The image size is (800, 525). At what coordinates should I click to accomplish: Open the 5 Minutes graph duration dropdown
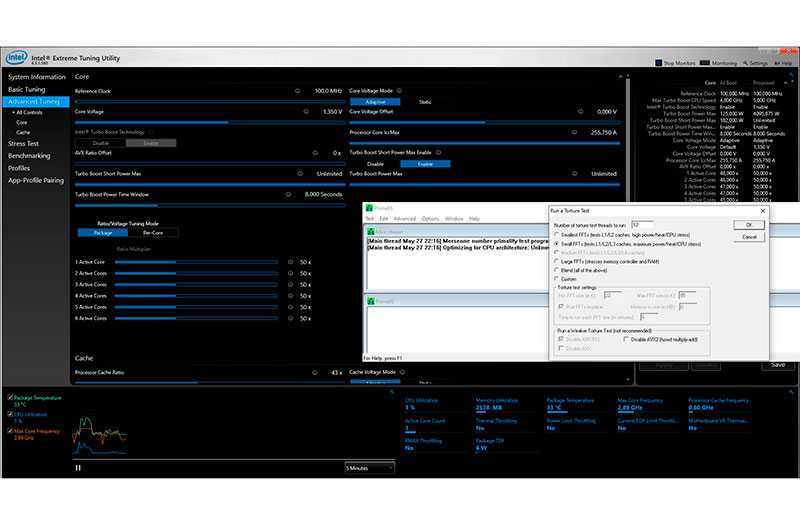[369, 468]
